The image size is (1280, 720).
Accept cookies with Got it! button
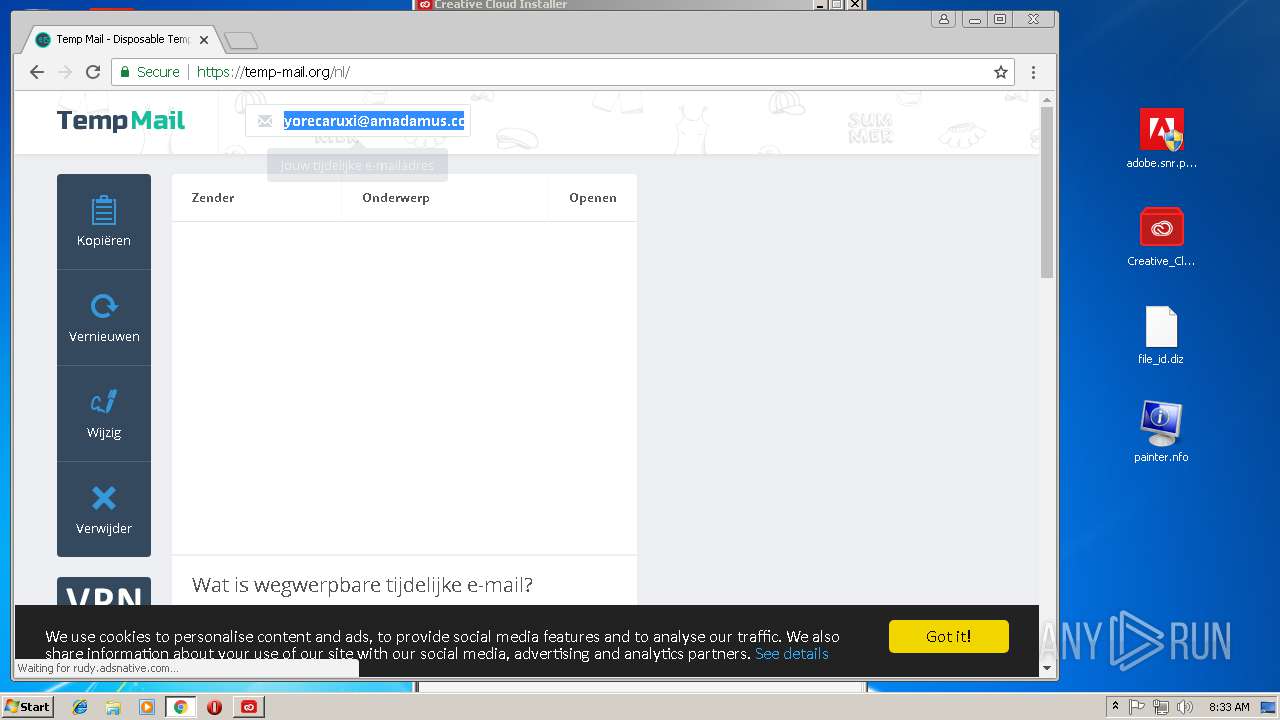948,636
